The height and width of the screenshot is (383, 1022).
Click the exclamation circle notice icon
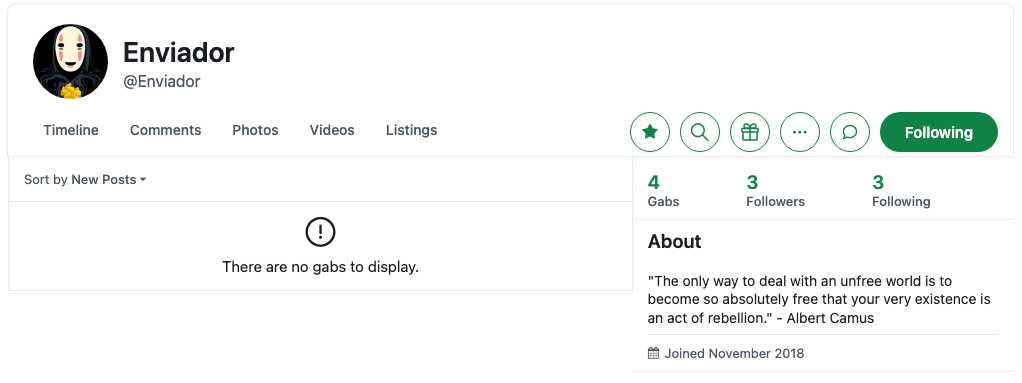pos(320,232)
